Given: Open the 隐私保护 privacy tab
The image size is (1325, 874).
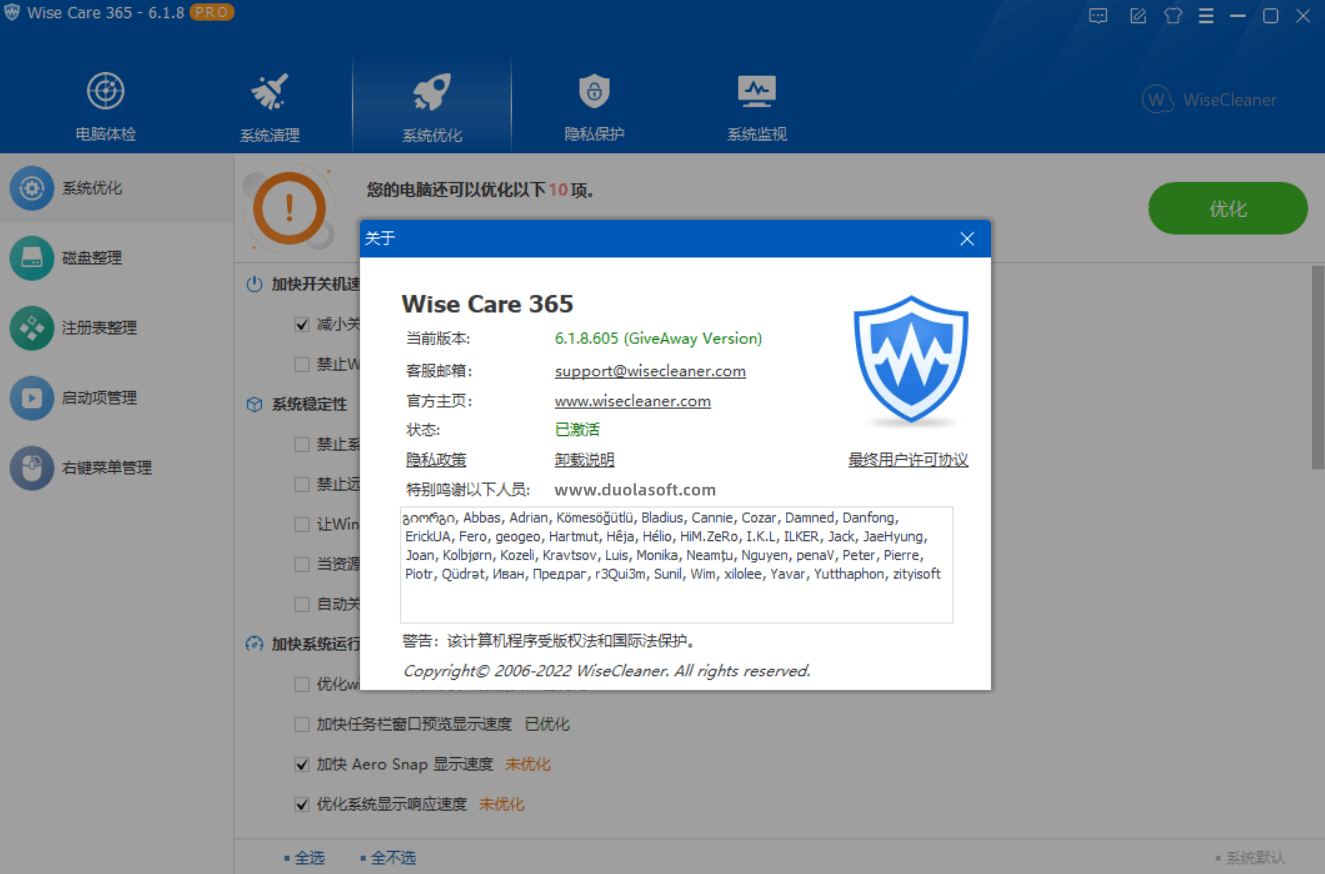Looking at the screenshot, I should pyautogui.click(x=594, y=106).
